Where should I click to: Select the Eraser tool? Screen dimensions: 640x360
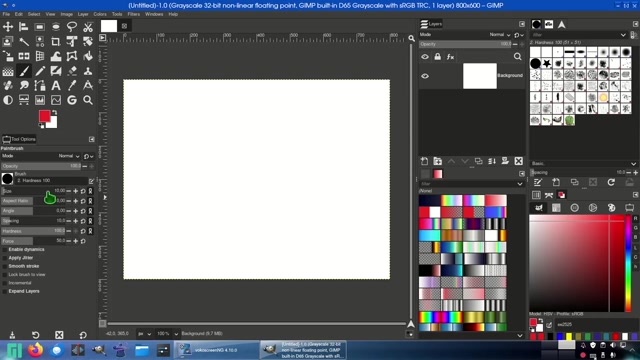coord(72,71)
